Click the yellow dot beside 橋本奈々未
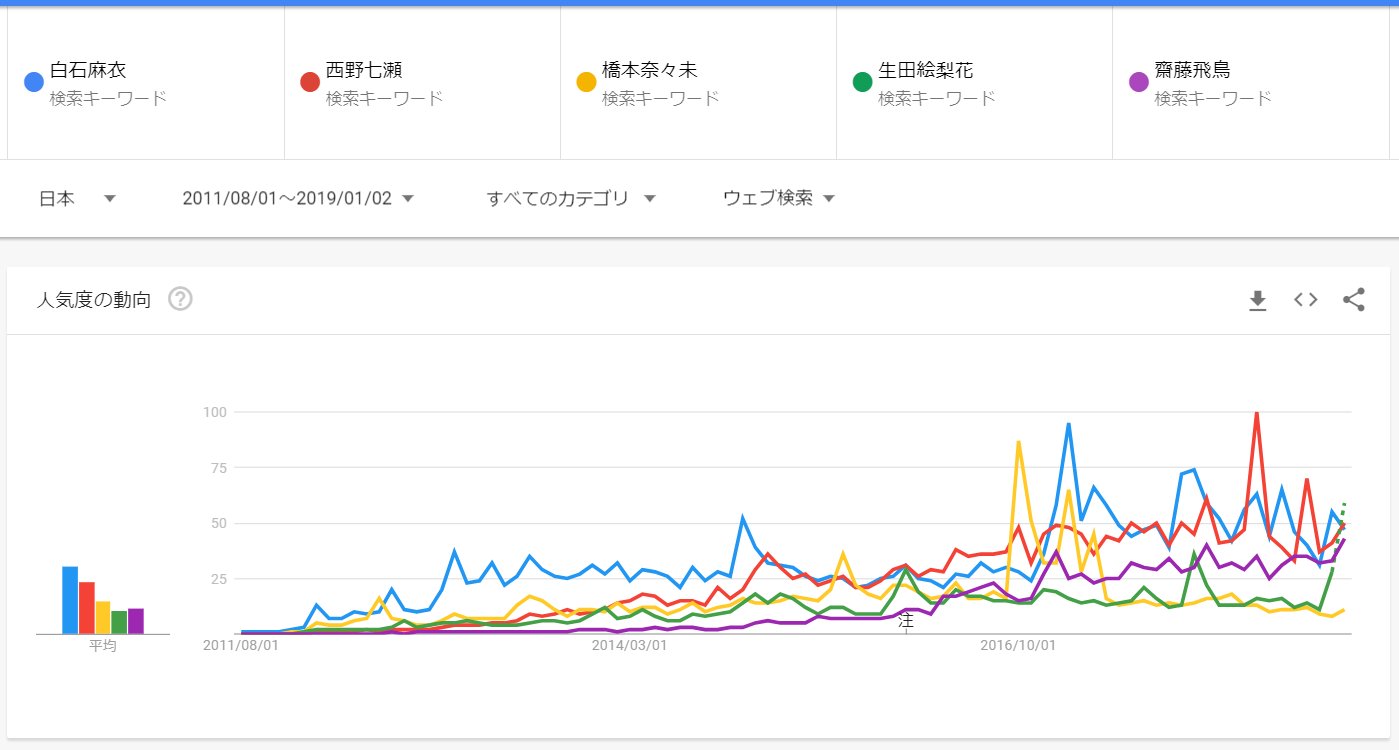 tap(586, 82)
